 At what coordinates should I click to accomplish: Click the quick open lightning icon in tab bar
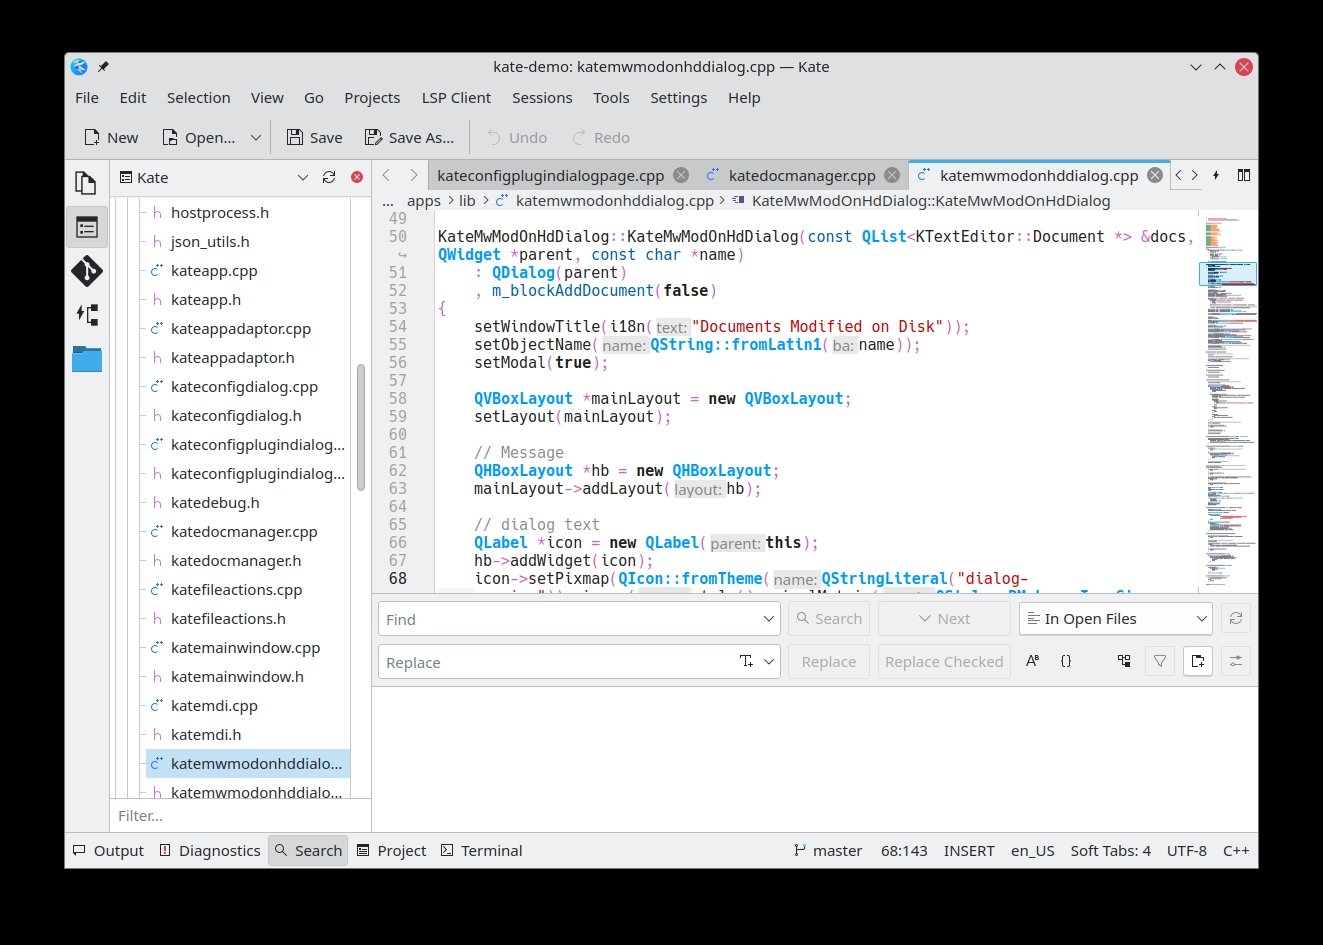tap(1216, 175)
